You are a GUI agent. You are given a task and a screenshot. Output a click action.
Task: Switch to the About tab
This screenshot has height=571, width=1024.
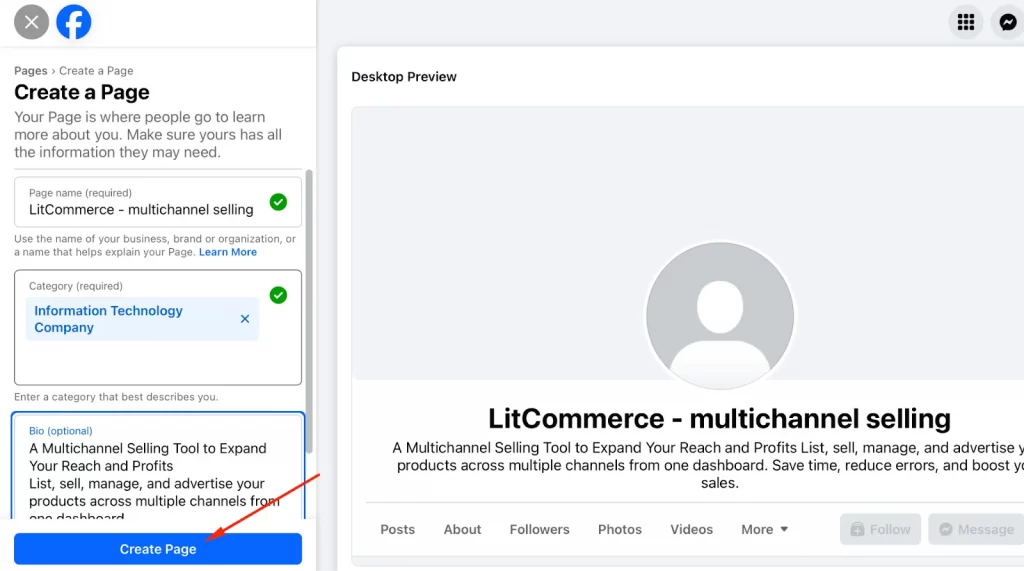[462, 529]
